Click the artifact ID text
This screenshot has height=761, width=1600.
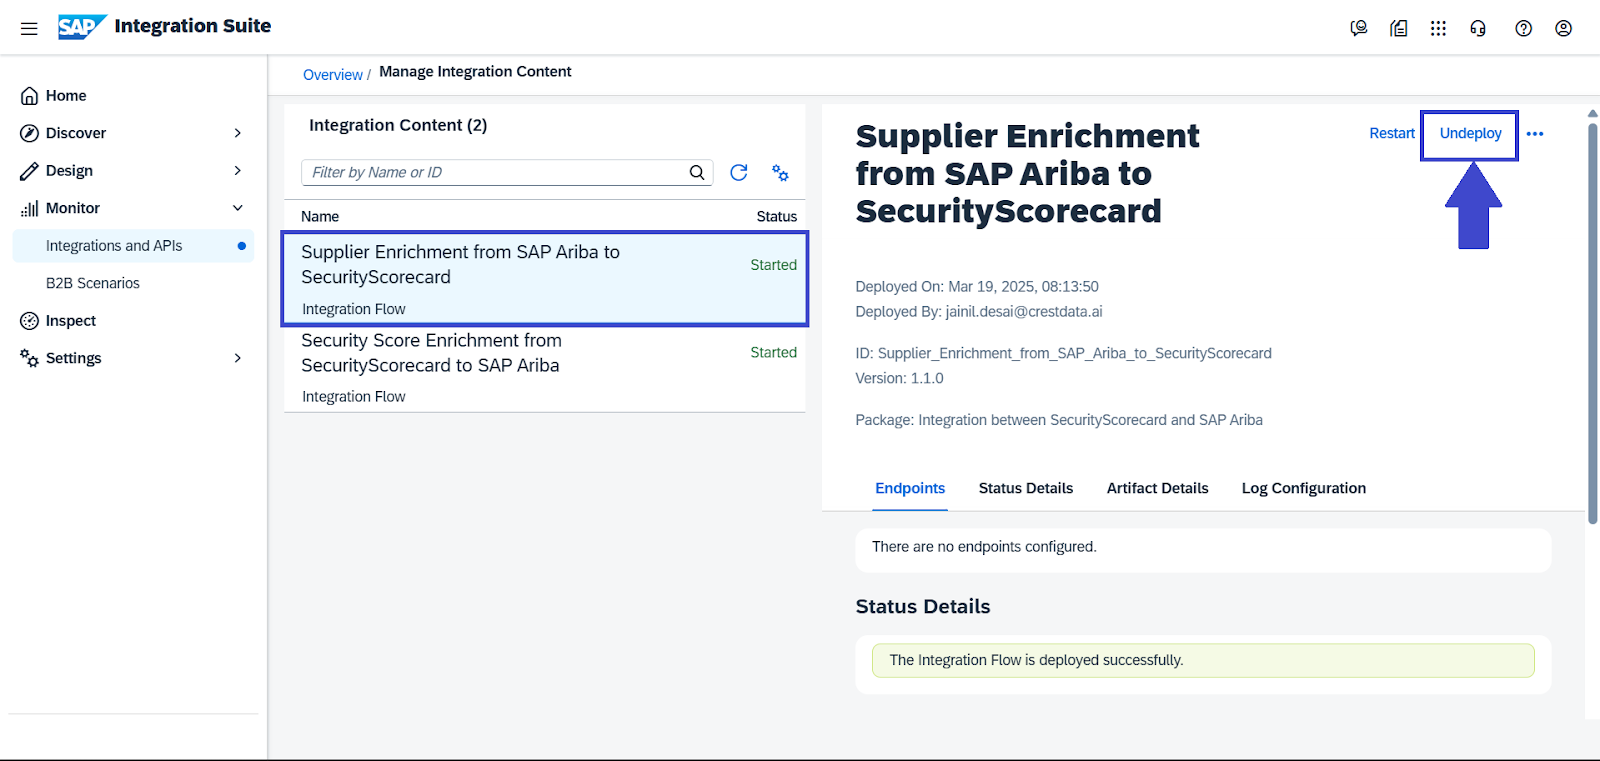[1064, 353]
